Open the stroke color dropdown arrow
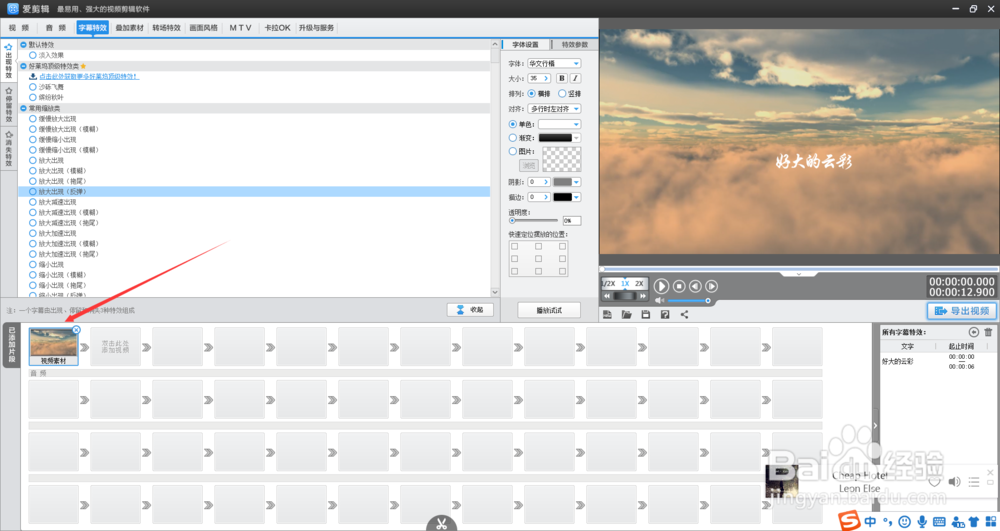Screen dimensions: 1000x531 [577, 198]
